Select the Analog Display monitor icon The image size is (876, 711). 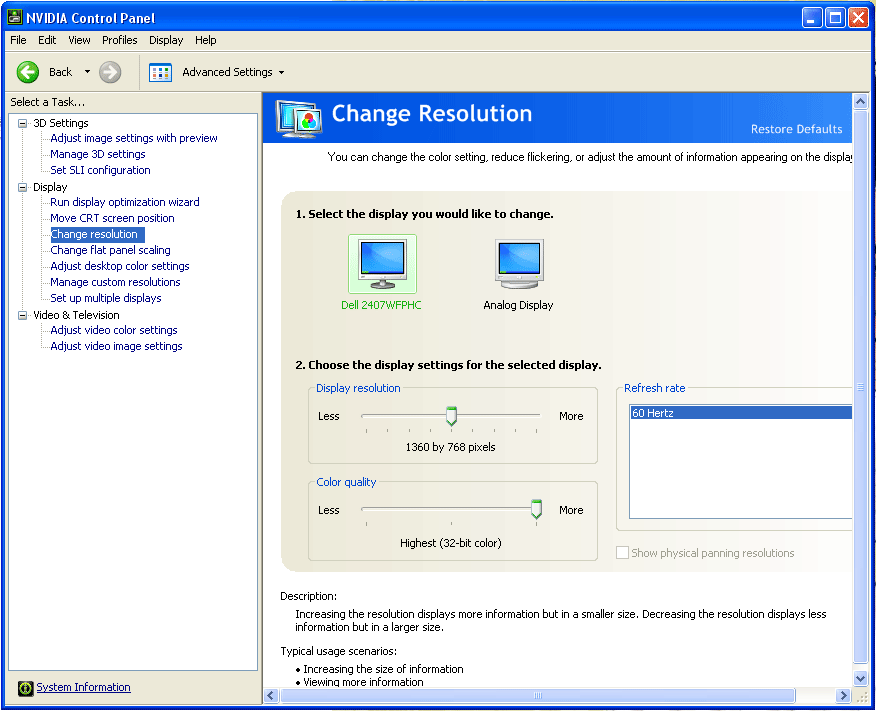518,264
